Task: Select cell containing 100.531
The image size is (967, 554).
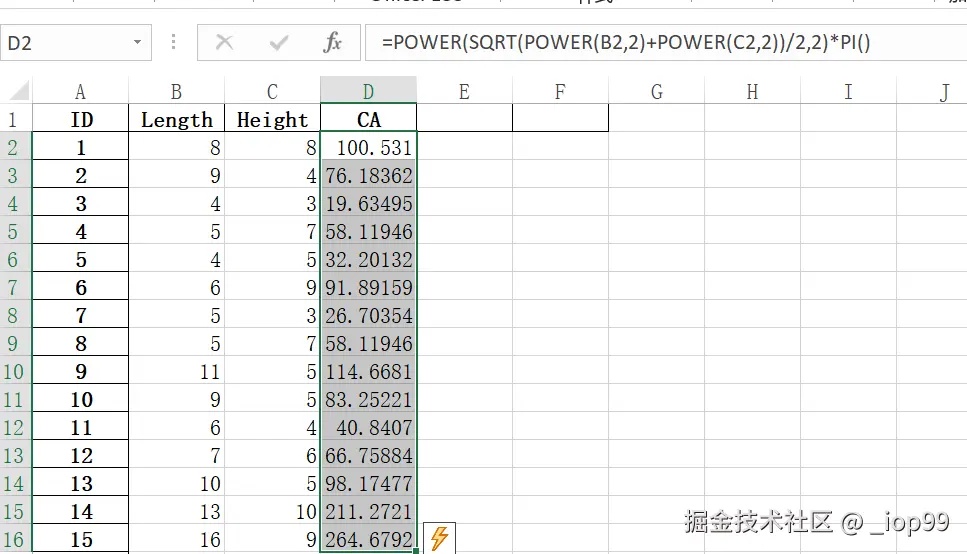Action: click(368, 147)
